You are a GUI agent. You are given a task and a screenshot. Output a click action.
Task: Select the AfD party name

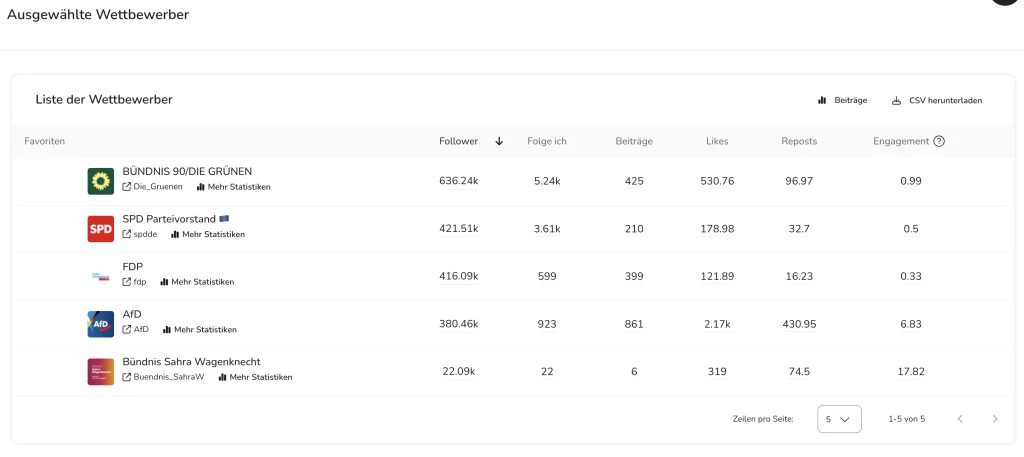(x=132, y=315)
